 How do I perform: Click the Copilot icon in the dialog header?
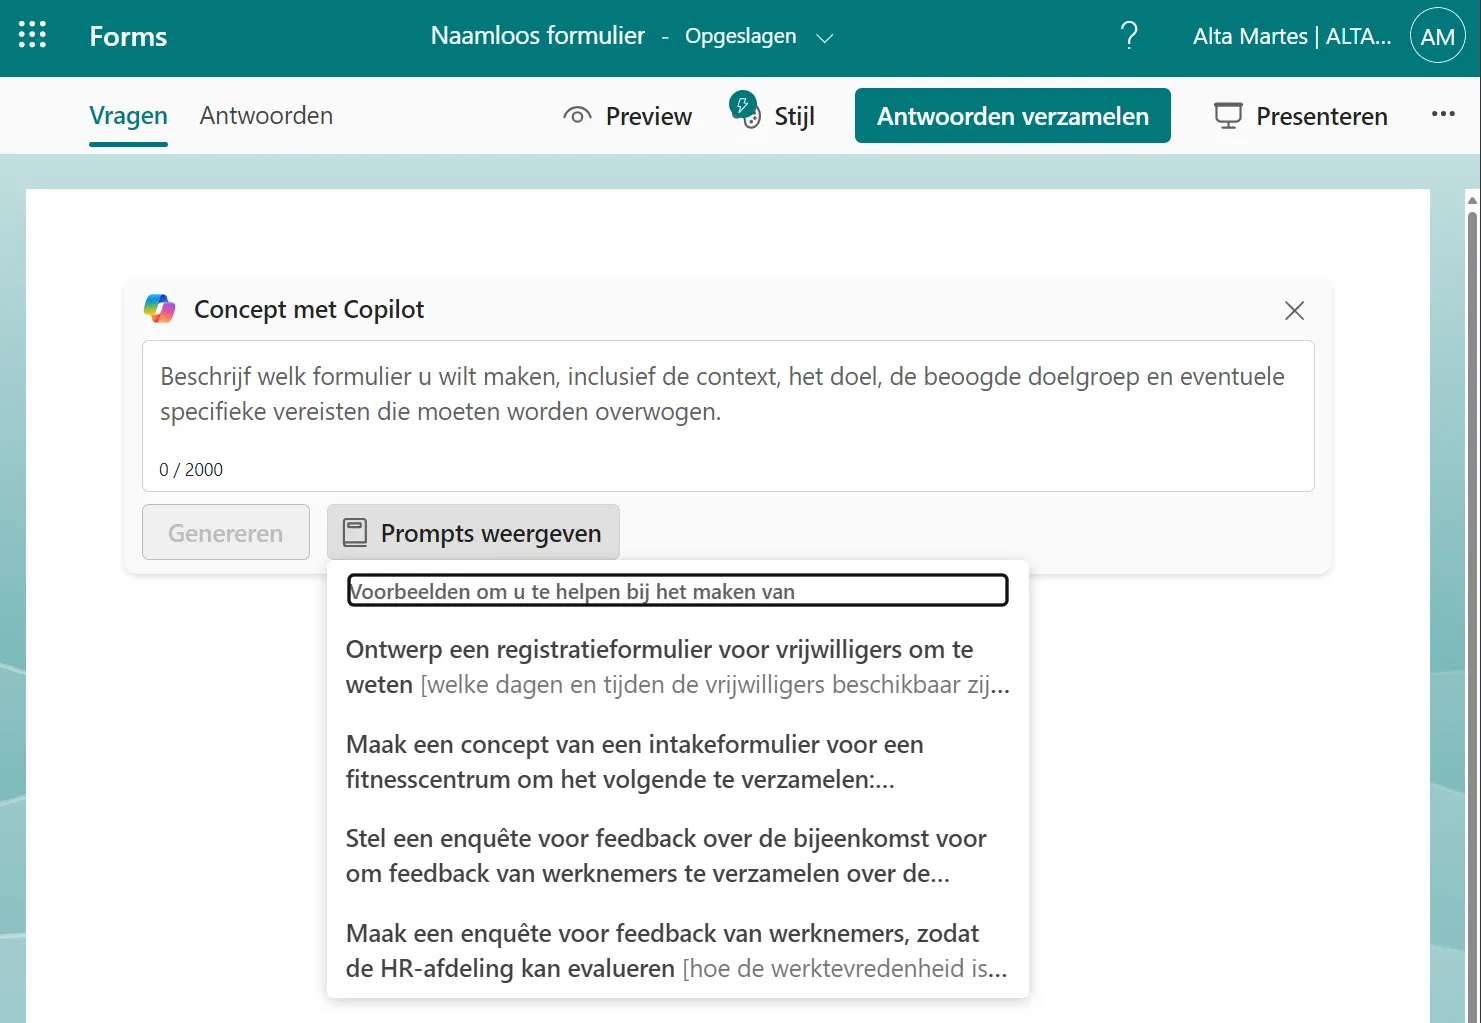pos(159,309)
